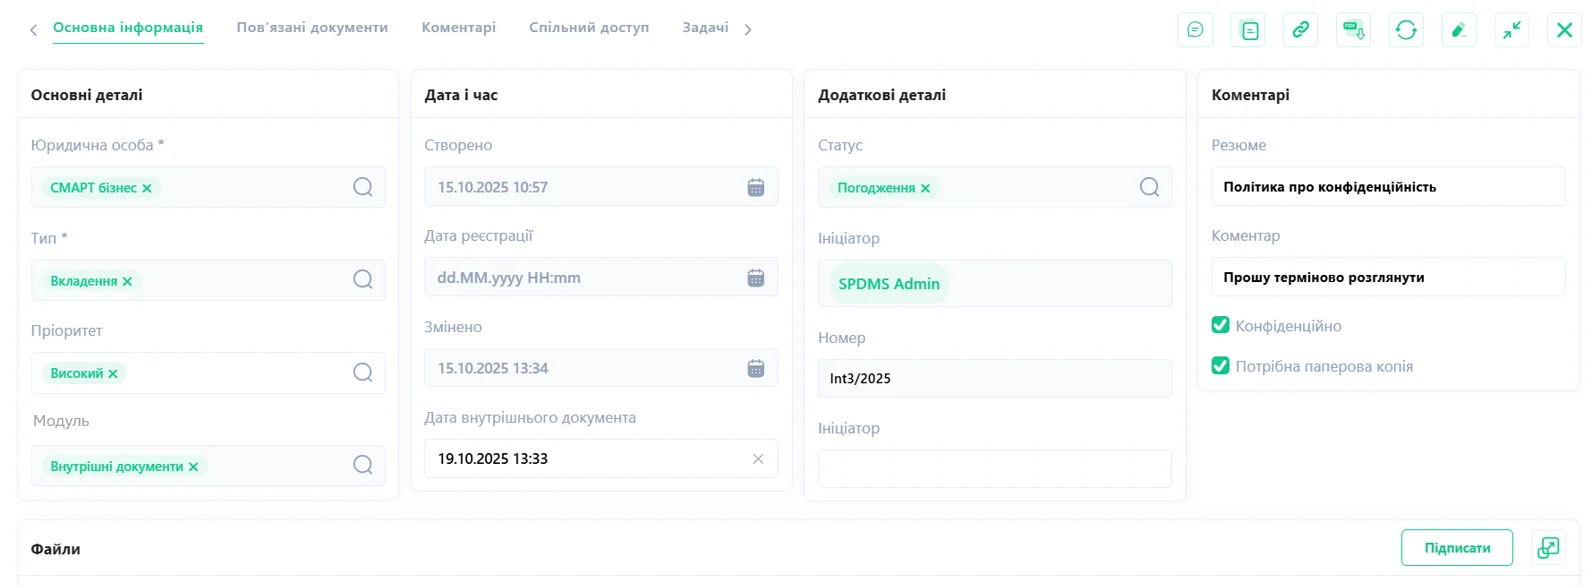This screenshot has width=1590, height=586.
Task: Go to previous tabs with left chevron
Action: [x=33, y=30]
